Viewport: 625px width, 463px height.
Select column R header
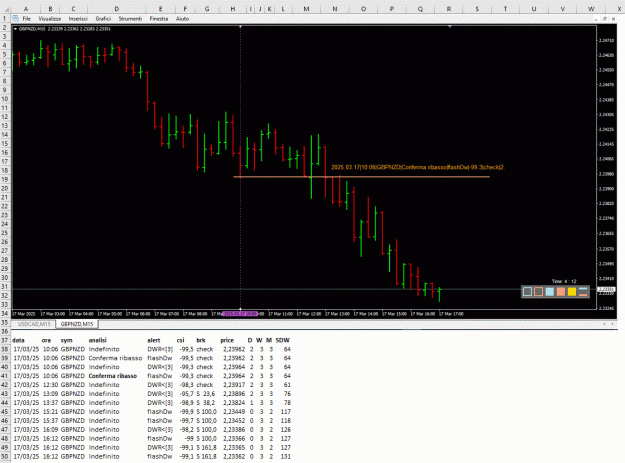[x=448, y=9]
